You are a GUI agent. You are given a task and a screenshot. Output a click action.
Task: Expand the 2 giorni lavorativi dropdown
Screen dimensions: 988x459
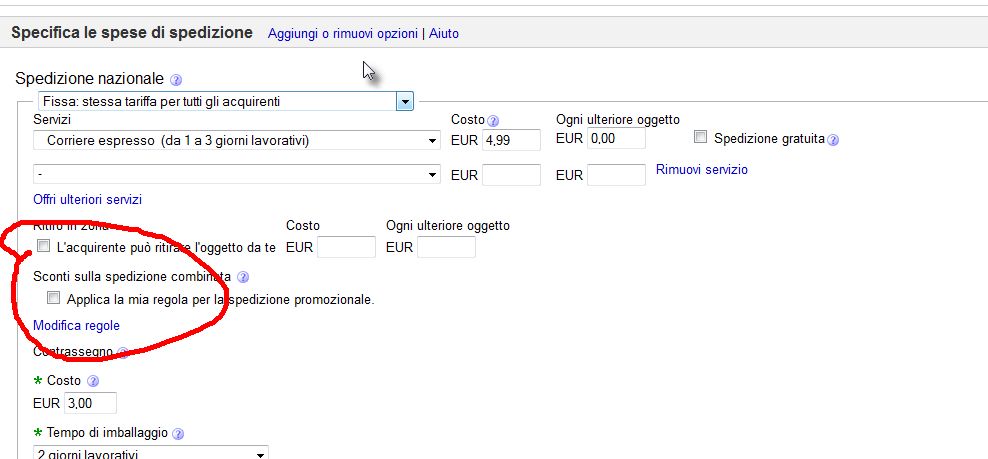tap(261, 454)
